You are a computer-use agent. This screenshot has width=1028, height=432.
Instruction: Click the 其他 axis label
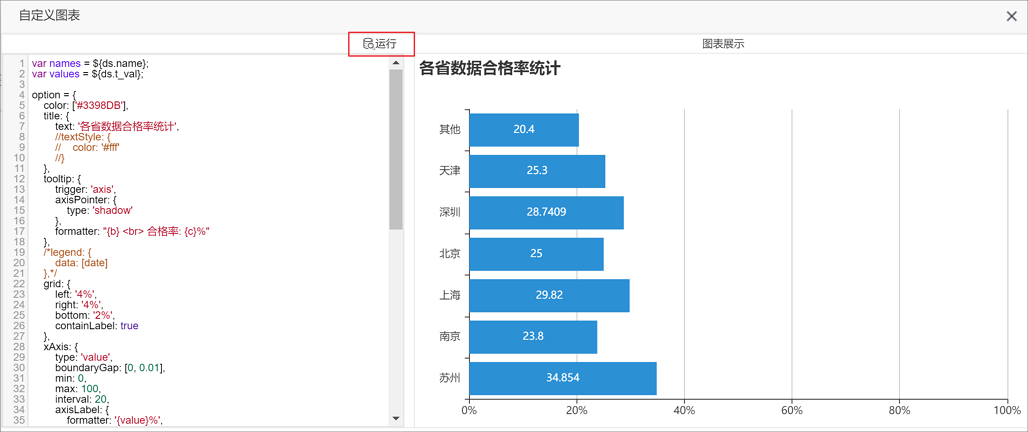pyautogui.click(x=450, y=130)
